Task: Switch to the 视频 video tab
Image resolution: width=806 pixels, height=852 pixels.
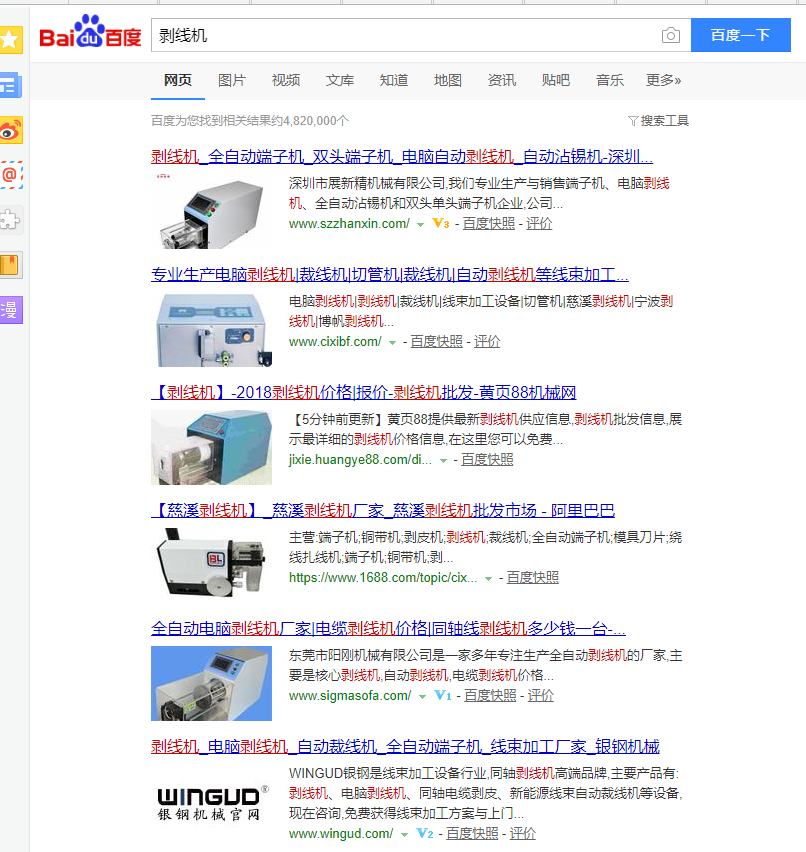Action: click(x=286, y=80)
